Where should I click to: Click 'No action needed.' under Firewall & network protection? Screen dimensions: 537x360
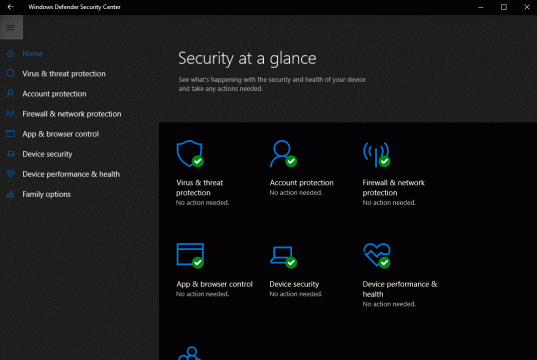[389, 203]
